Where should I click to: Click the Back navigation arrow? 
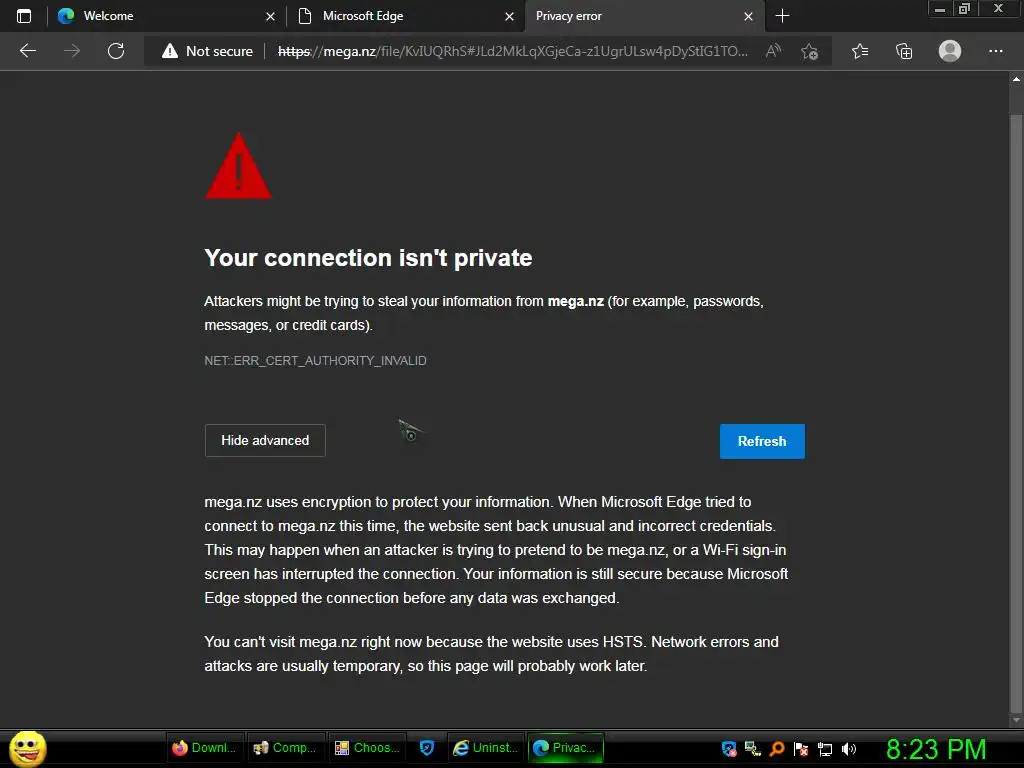coord(28,51)
